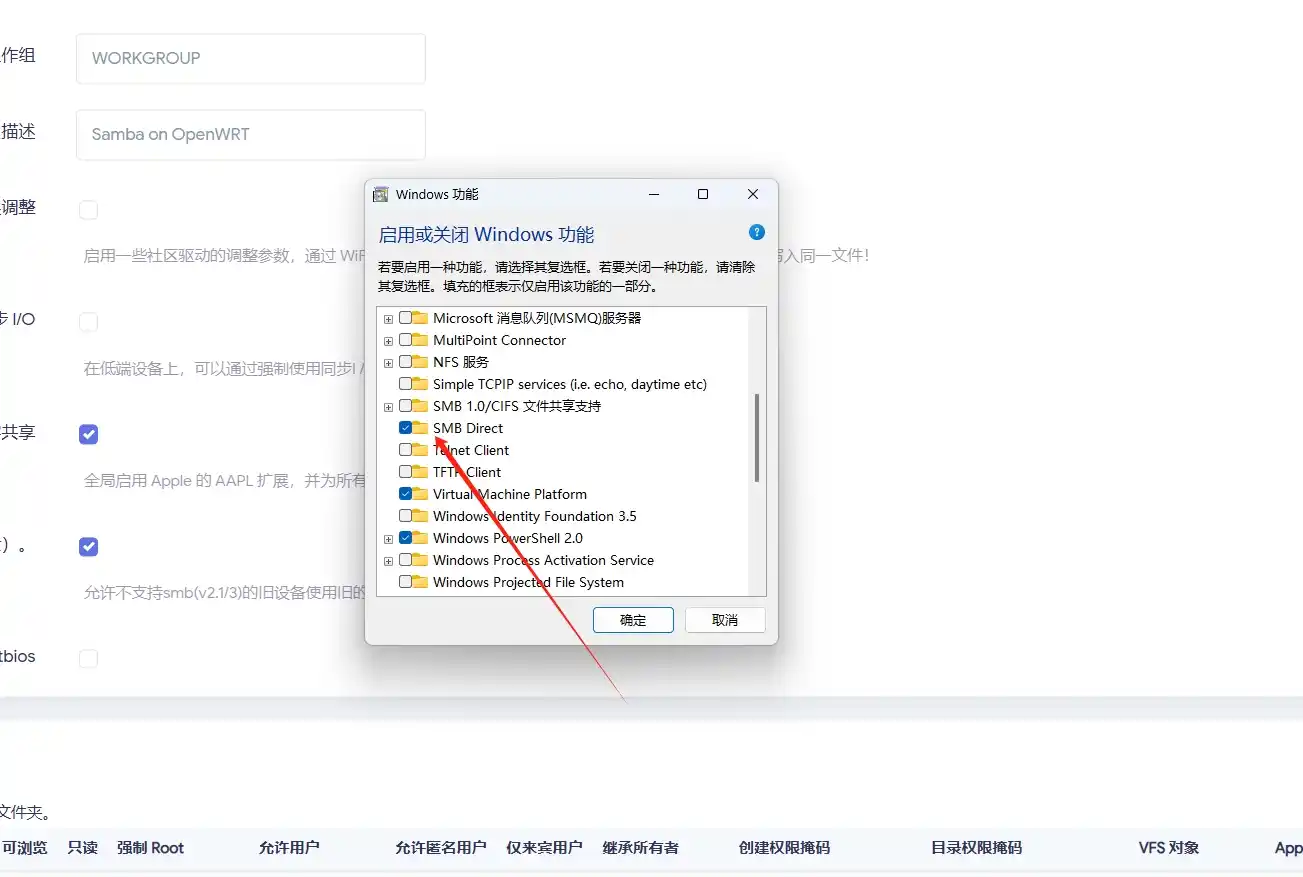Click the Samba on OpenWRT description field
The image size is (1303, 877).
(251, 134)
